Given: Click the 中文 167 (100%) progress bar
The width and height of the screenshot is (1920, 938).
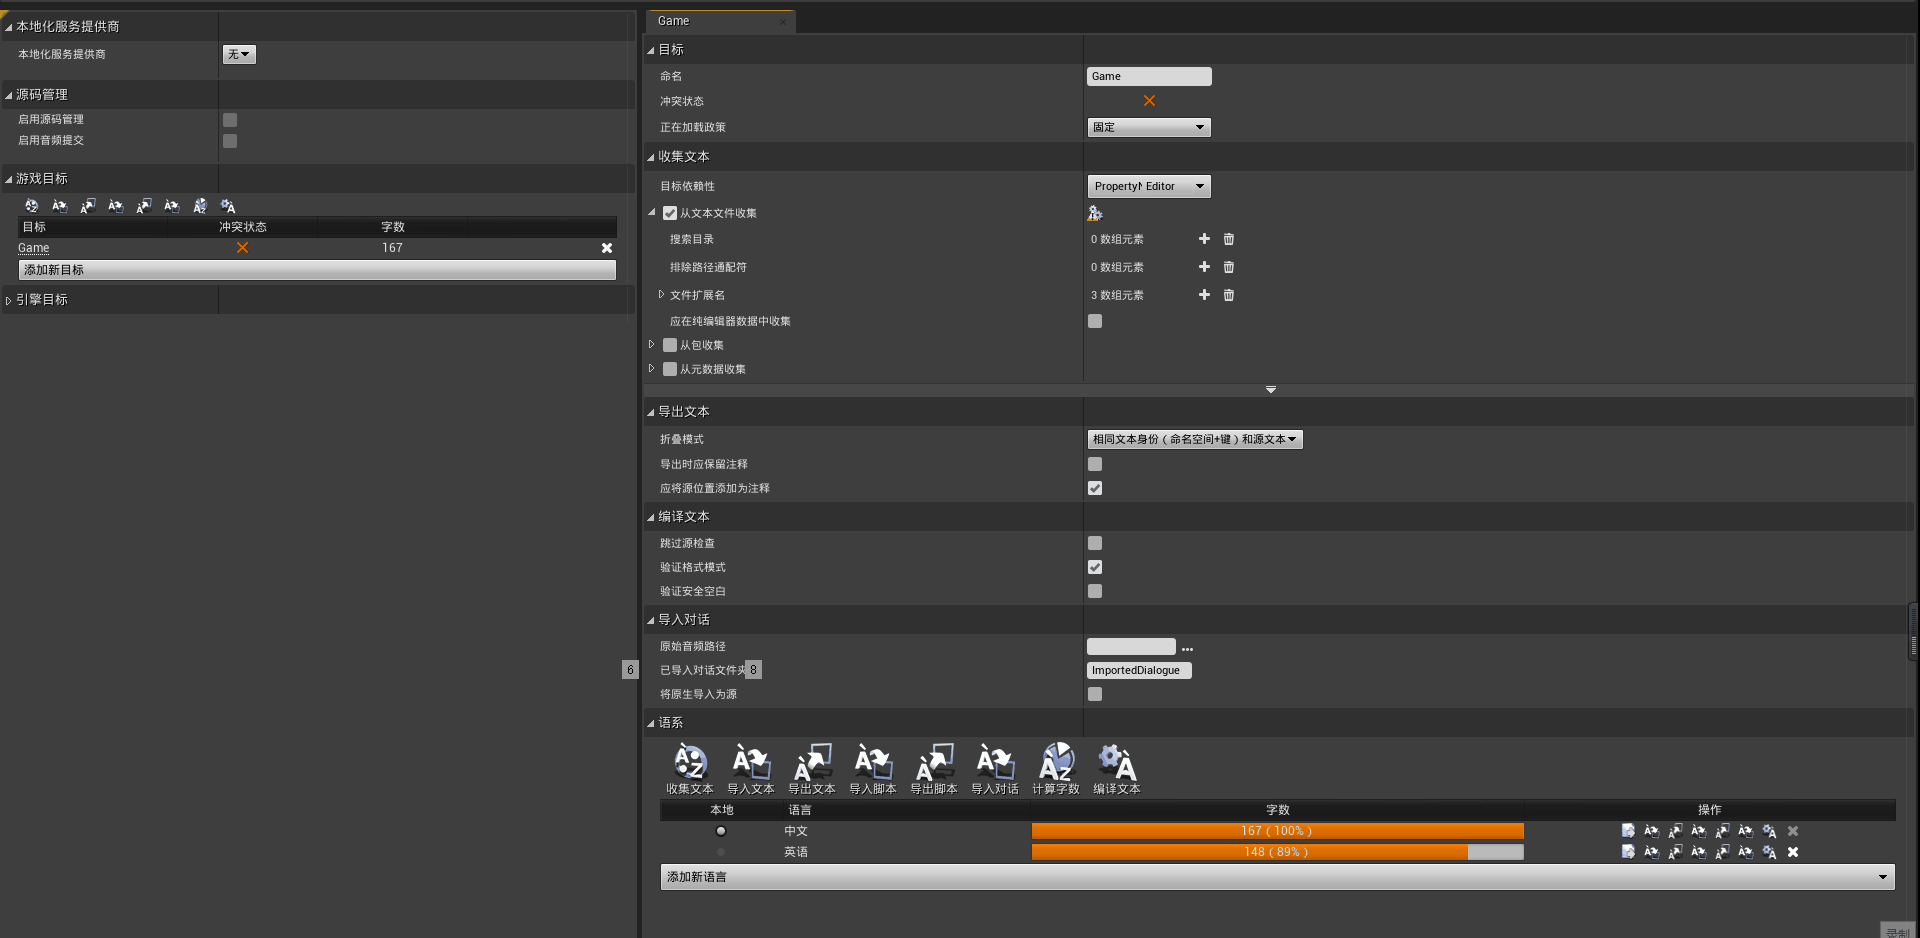Looking at the screenshot, I should pos(1277,831).
